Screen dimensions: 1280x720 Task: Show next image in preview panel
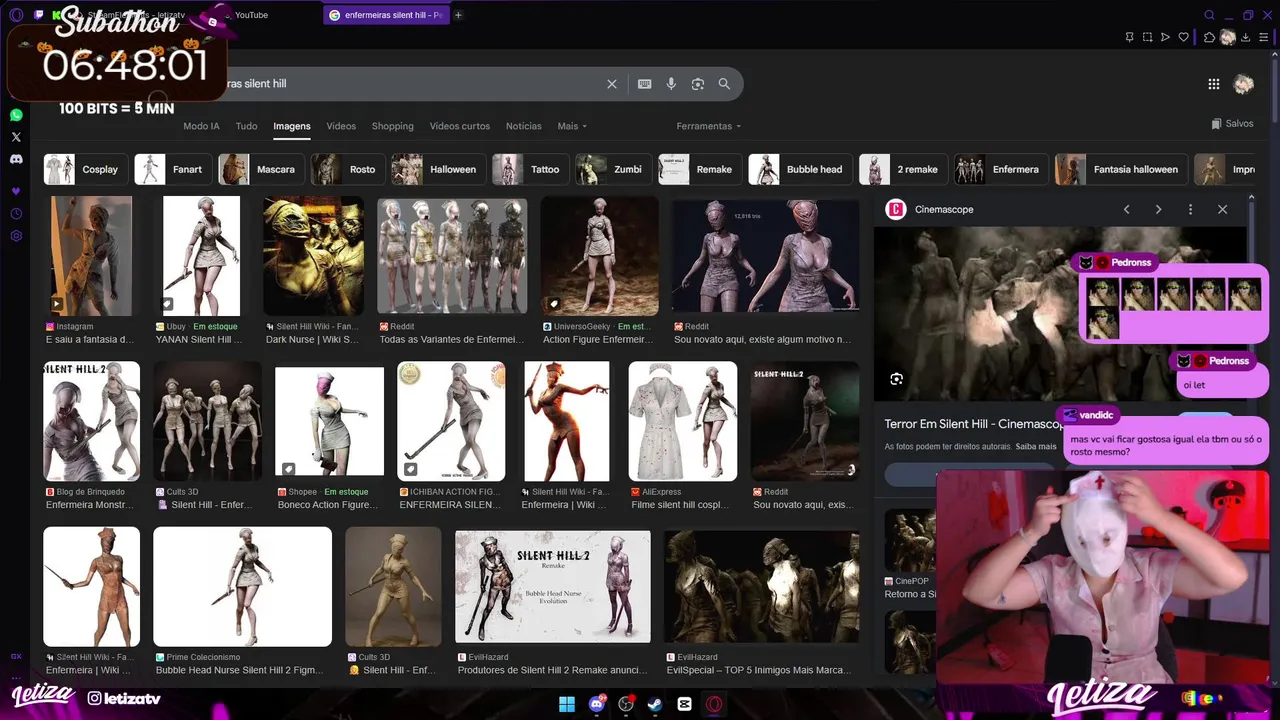coord(1158,209)
